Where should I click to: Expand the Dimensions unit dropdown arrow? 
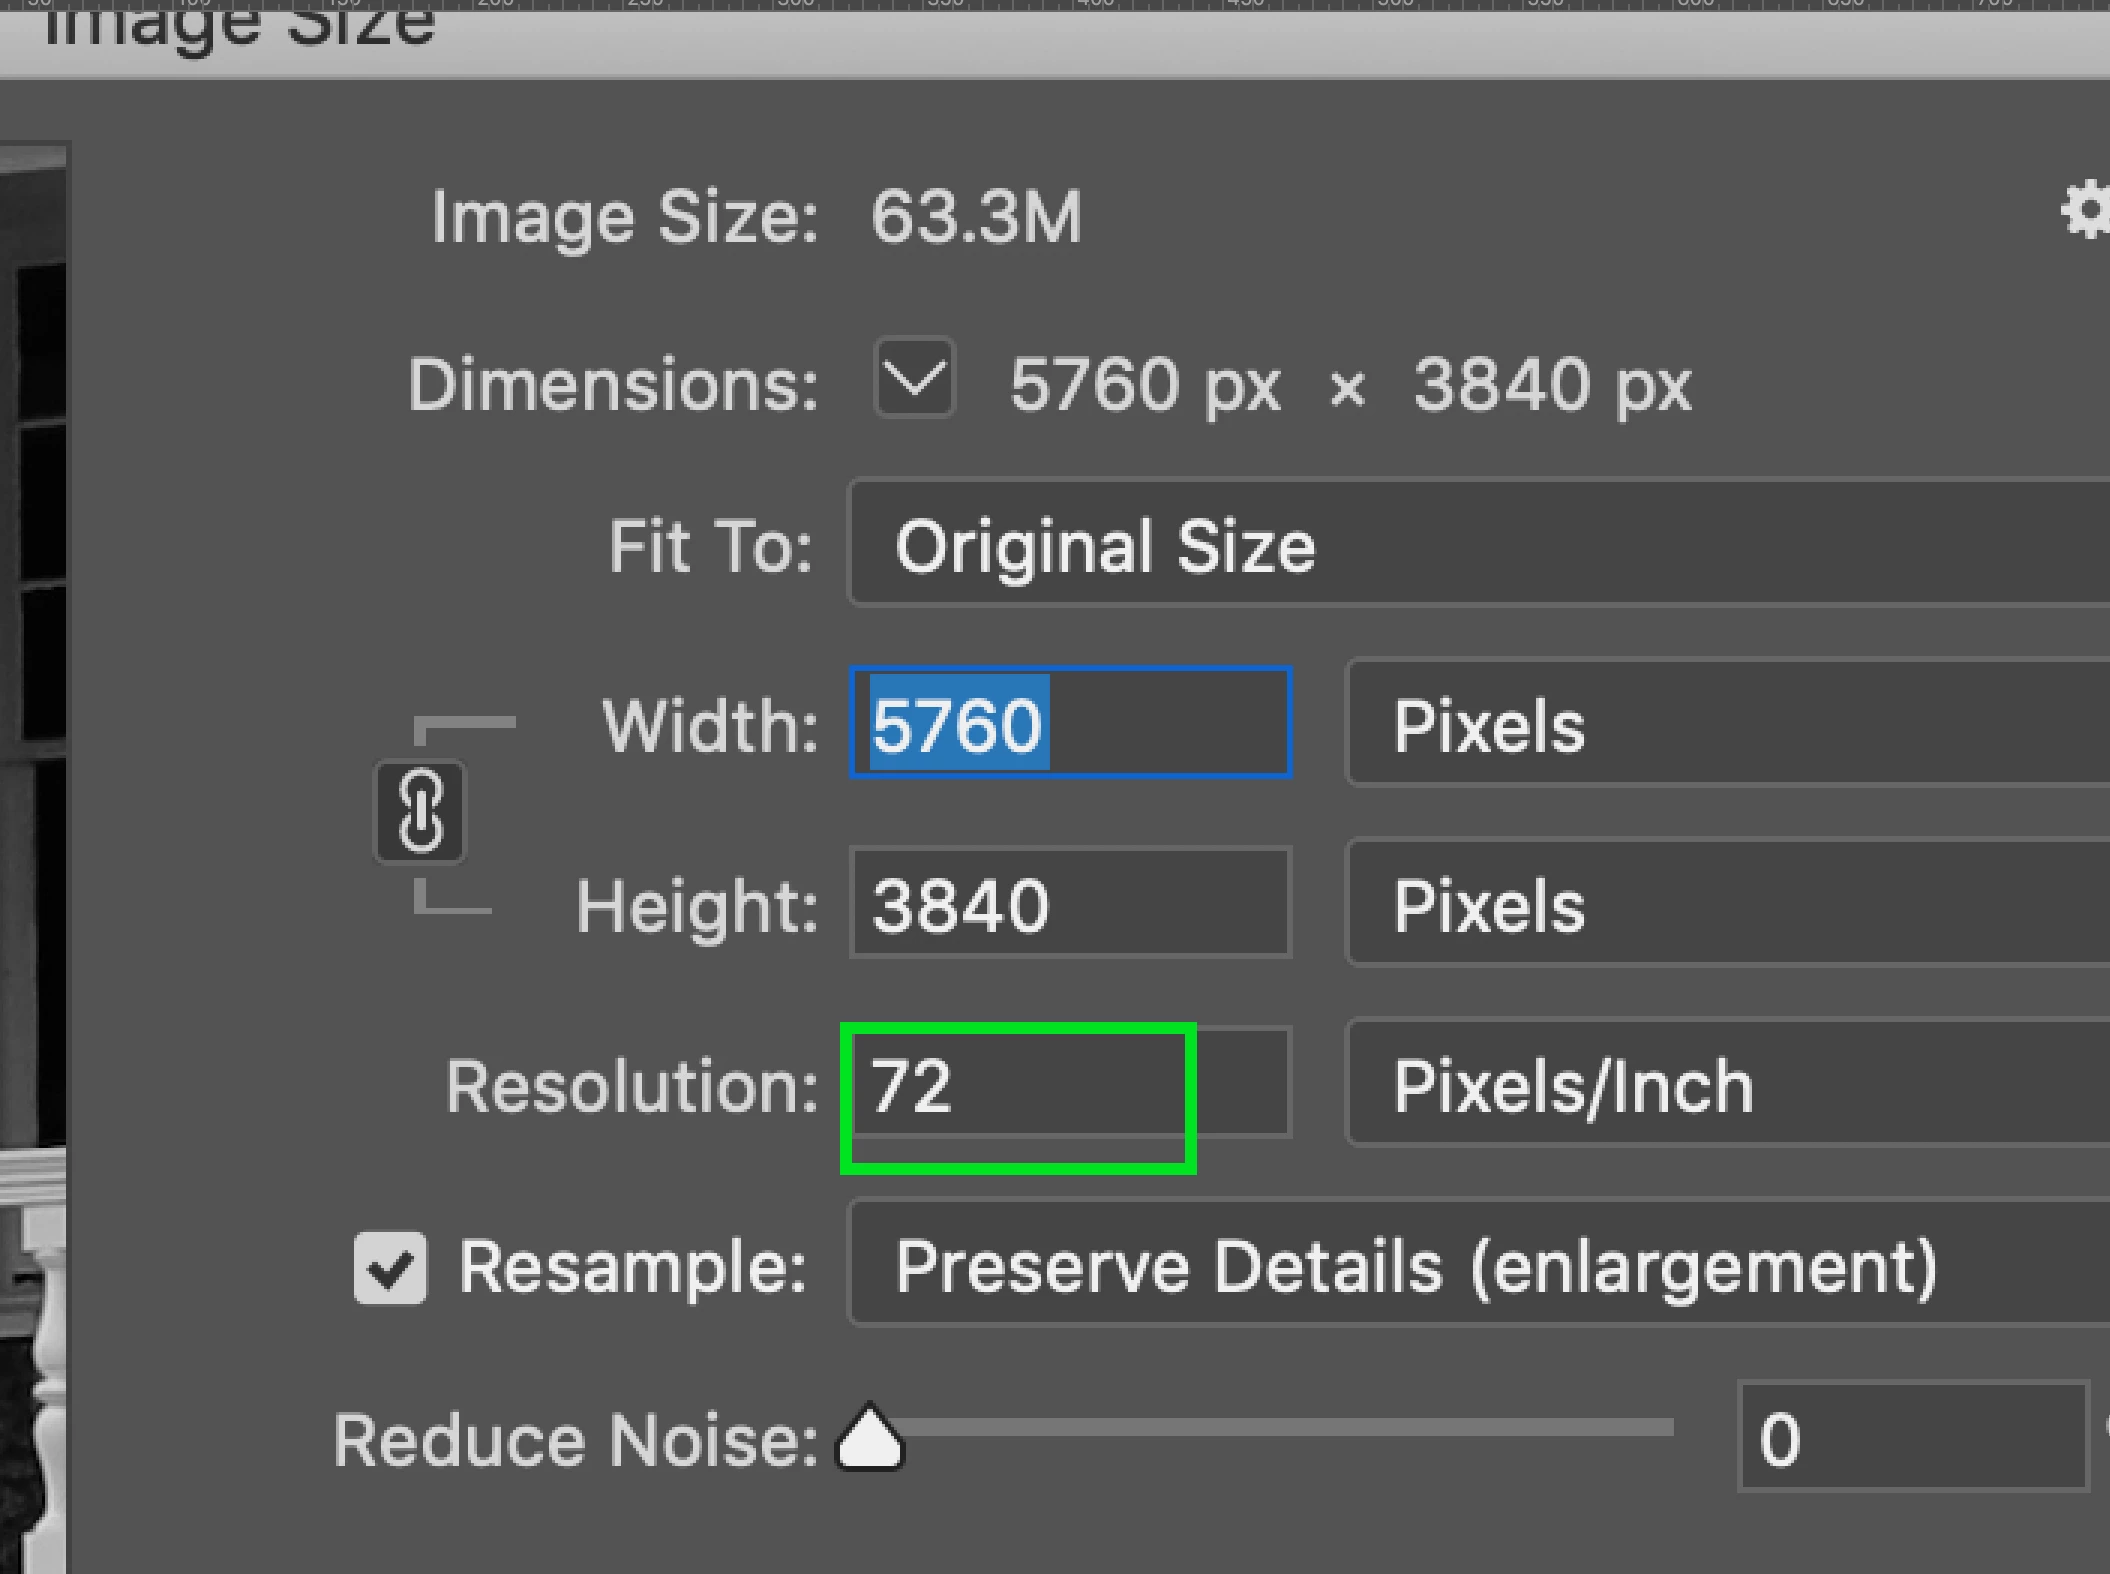tap(914, 379)
